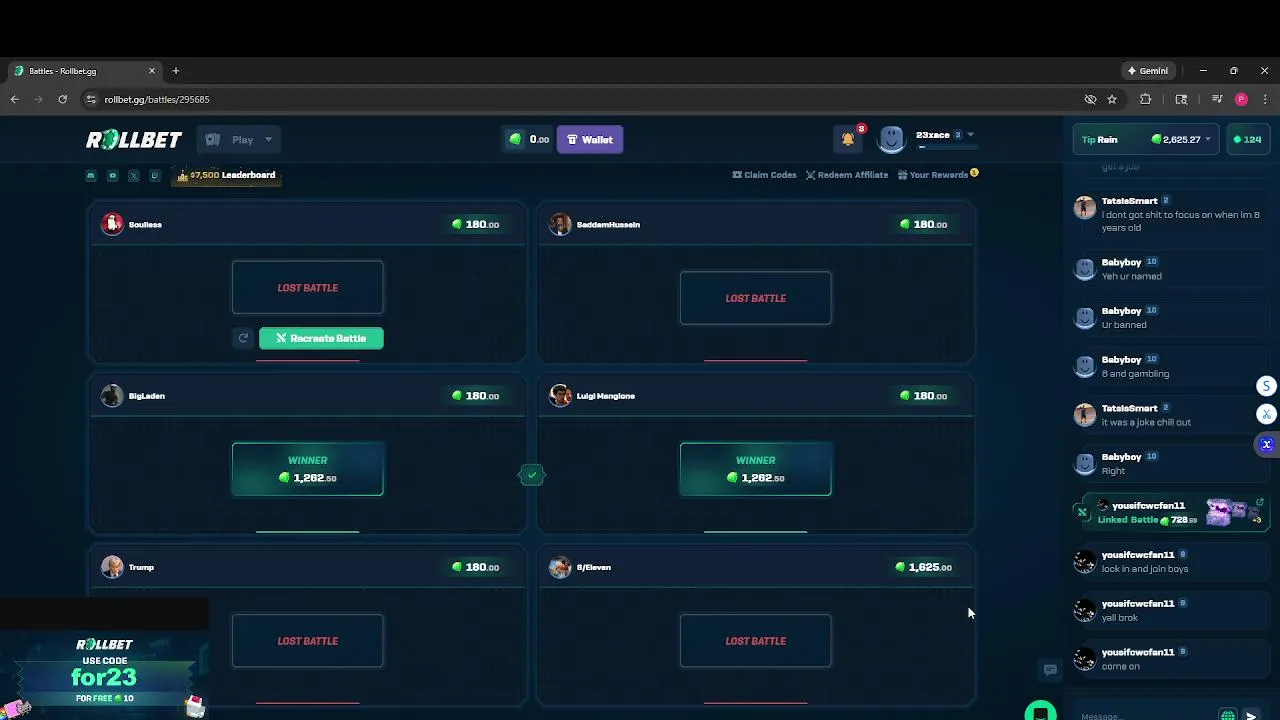Open the tab search icon in the Chrome toolbar

coord(1181,99)
